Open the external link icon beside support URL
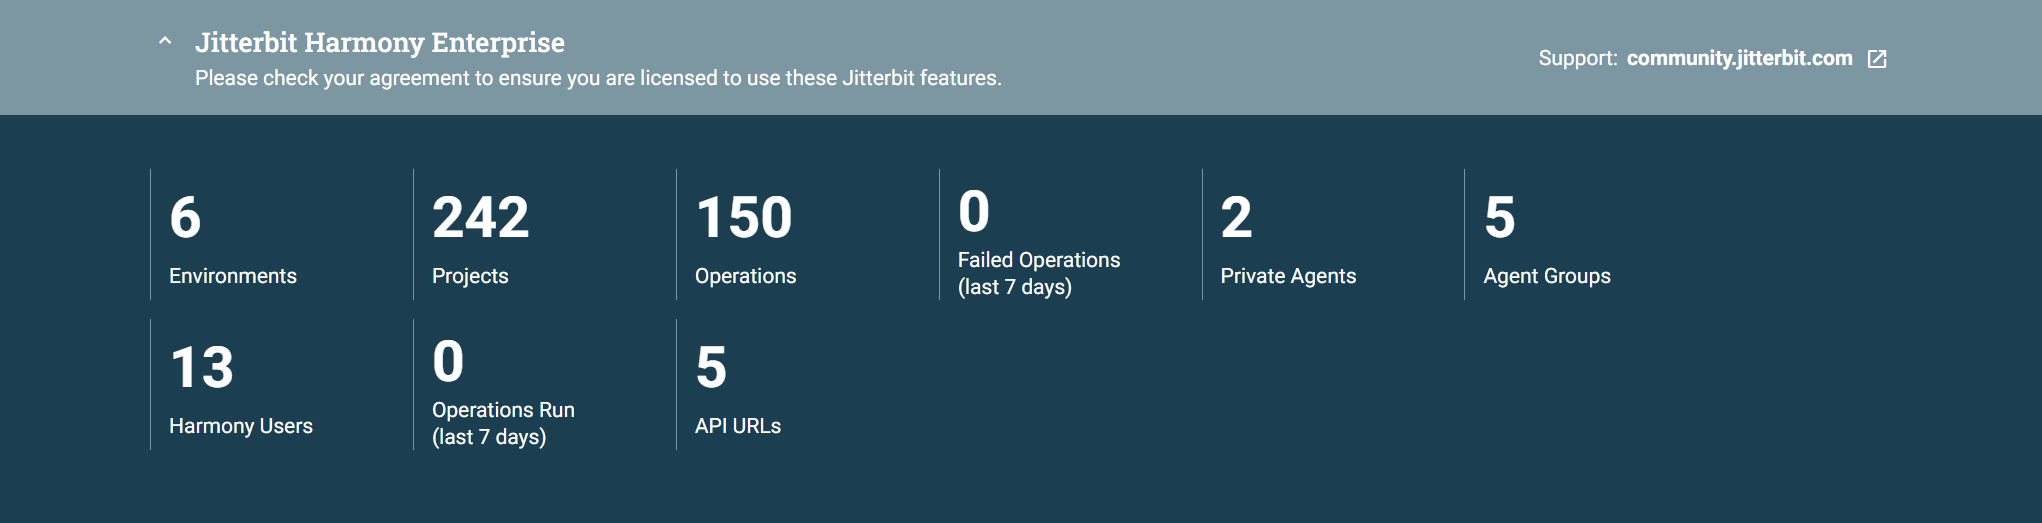Image resolution: width=2042 pixels, height=523 pixels. point(1877,59)
